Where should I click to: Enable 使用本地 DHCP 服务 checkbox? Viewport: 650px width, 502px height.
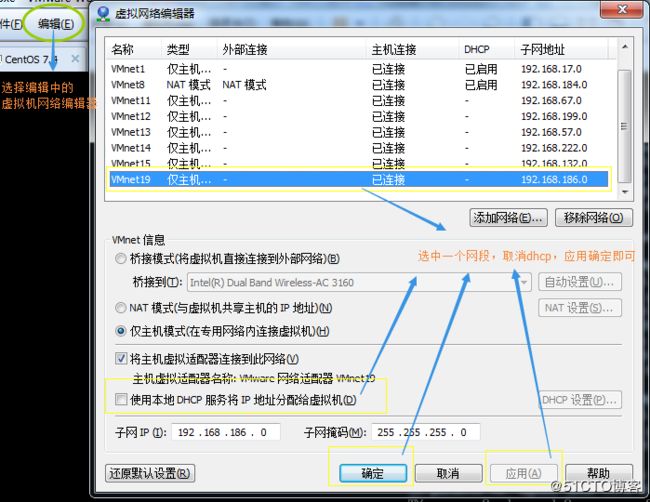point(121,400)
